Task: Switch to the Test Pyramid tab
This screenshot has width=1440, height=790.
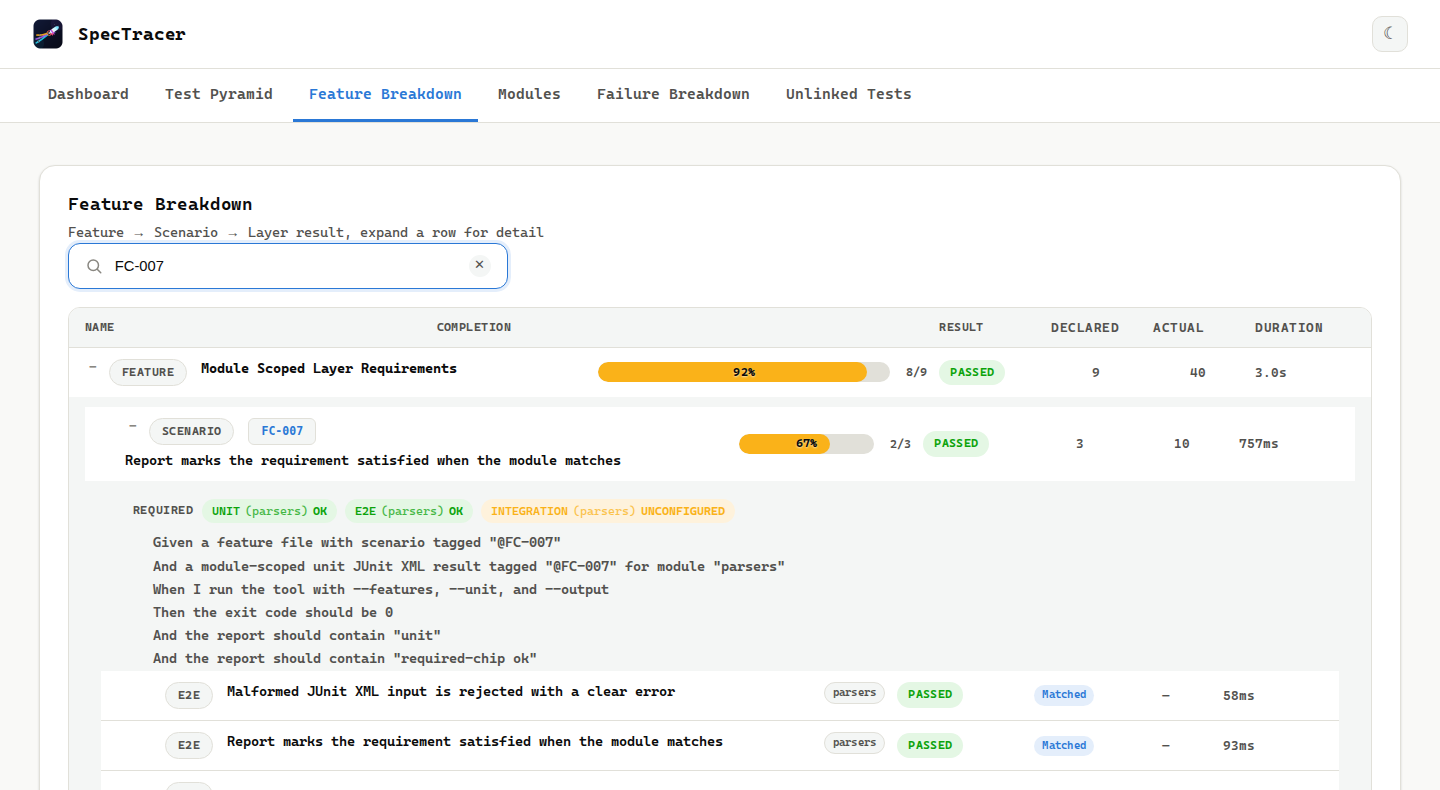Action: click(219, 94)
